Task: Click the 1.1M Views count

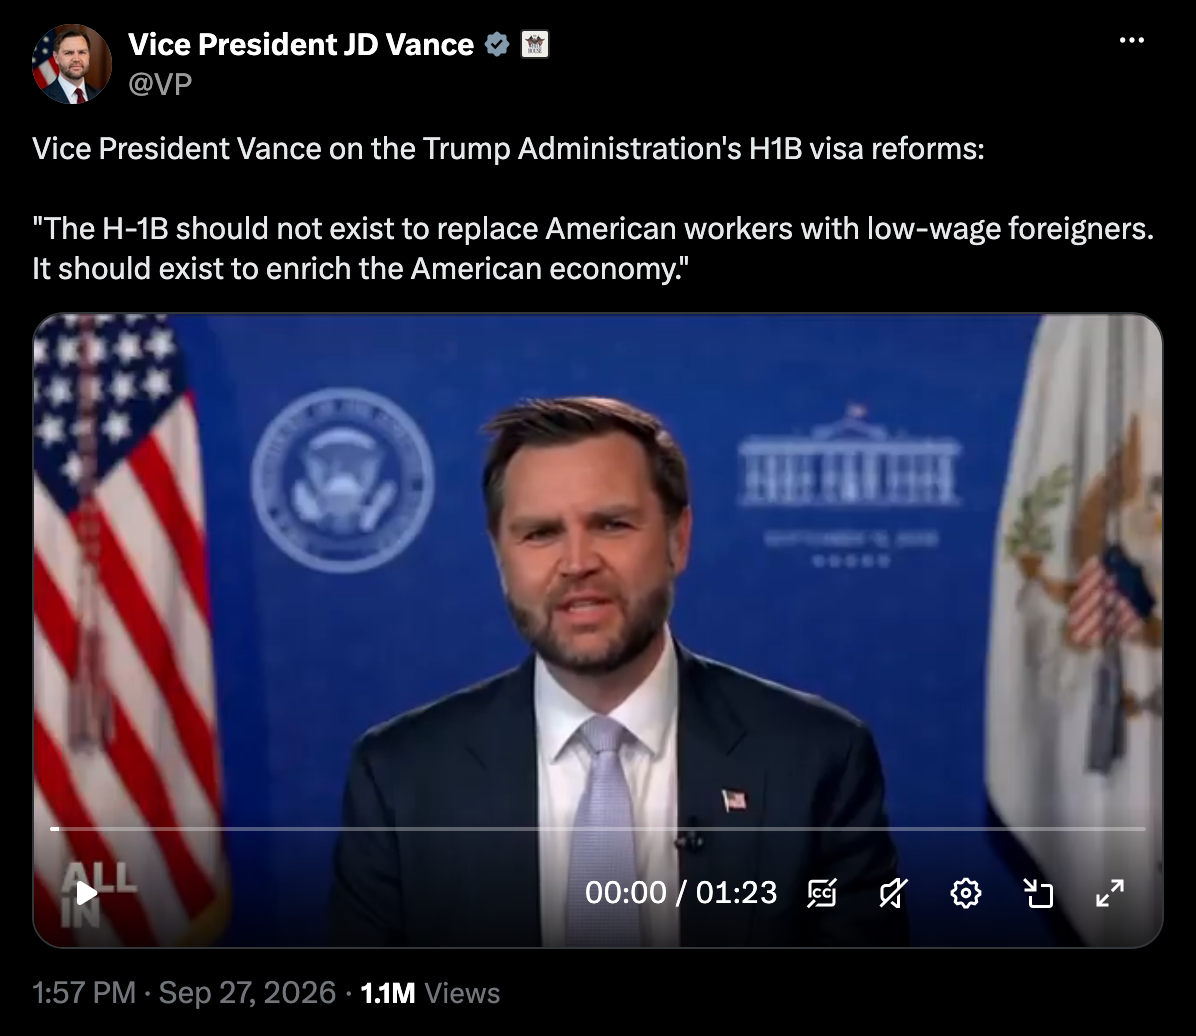Action: click(430, 993)
